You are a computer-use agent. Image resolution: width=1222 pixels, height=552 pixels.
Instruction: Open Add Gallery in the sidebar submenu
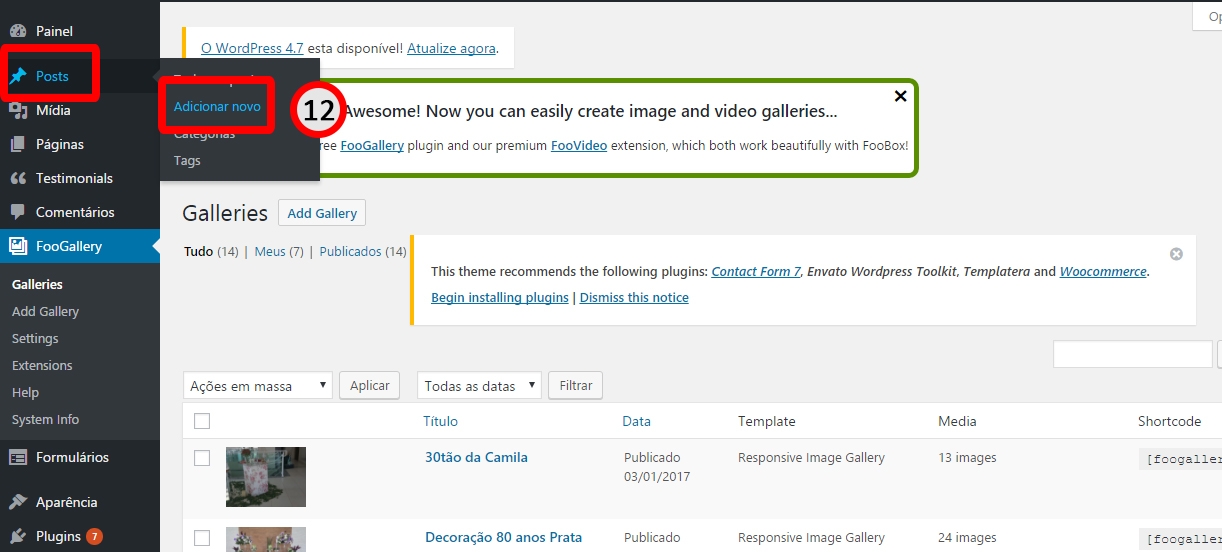point(45,311)
